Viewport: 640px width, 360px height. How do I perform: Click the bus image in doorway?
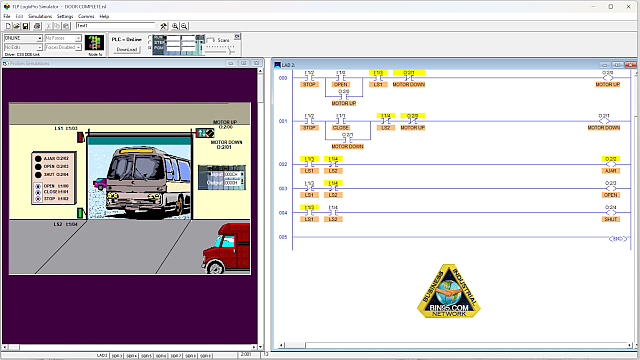pyautogui.click(x=148, y=181)
